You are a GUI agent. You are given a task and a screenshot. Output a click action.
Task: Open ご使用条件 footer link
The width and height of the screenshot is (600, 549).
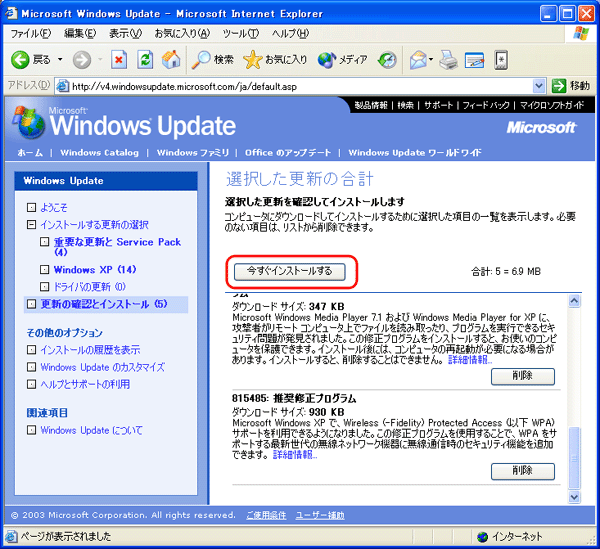click(266, 515)
